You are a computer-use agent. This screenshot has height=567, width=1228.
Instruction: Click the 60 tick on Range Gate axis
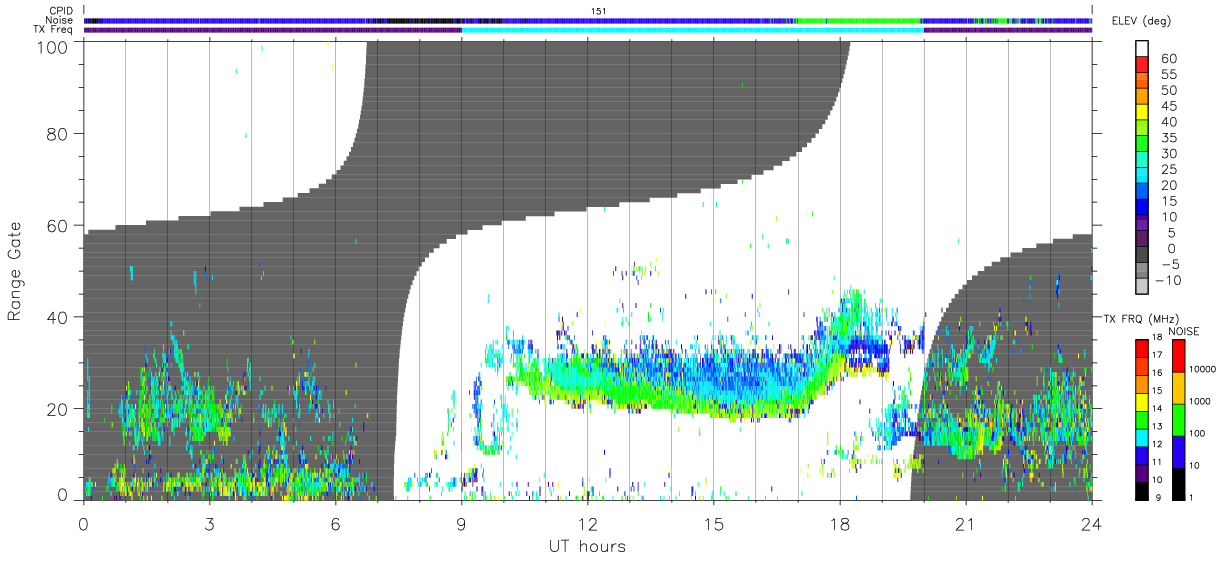pos(57,226)
